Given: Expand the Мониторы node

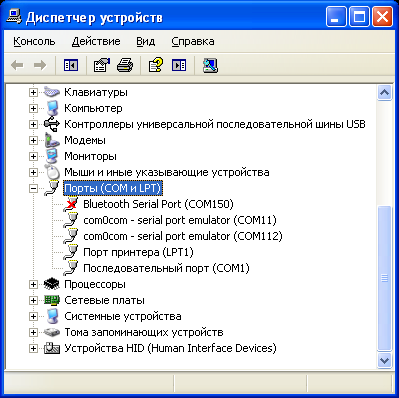Looking at the screenshot, I should tap(33, 156).
